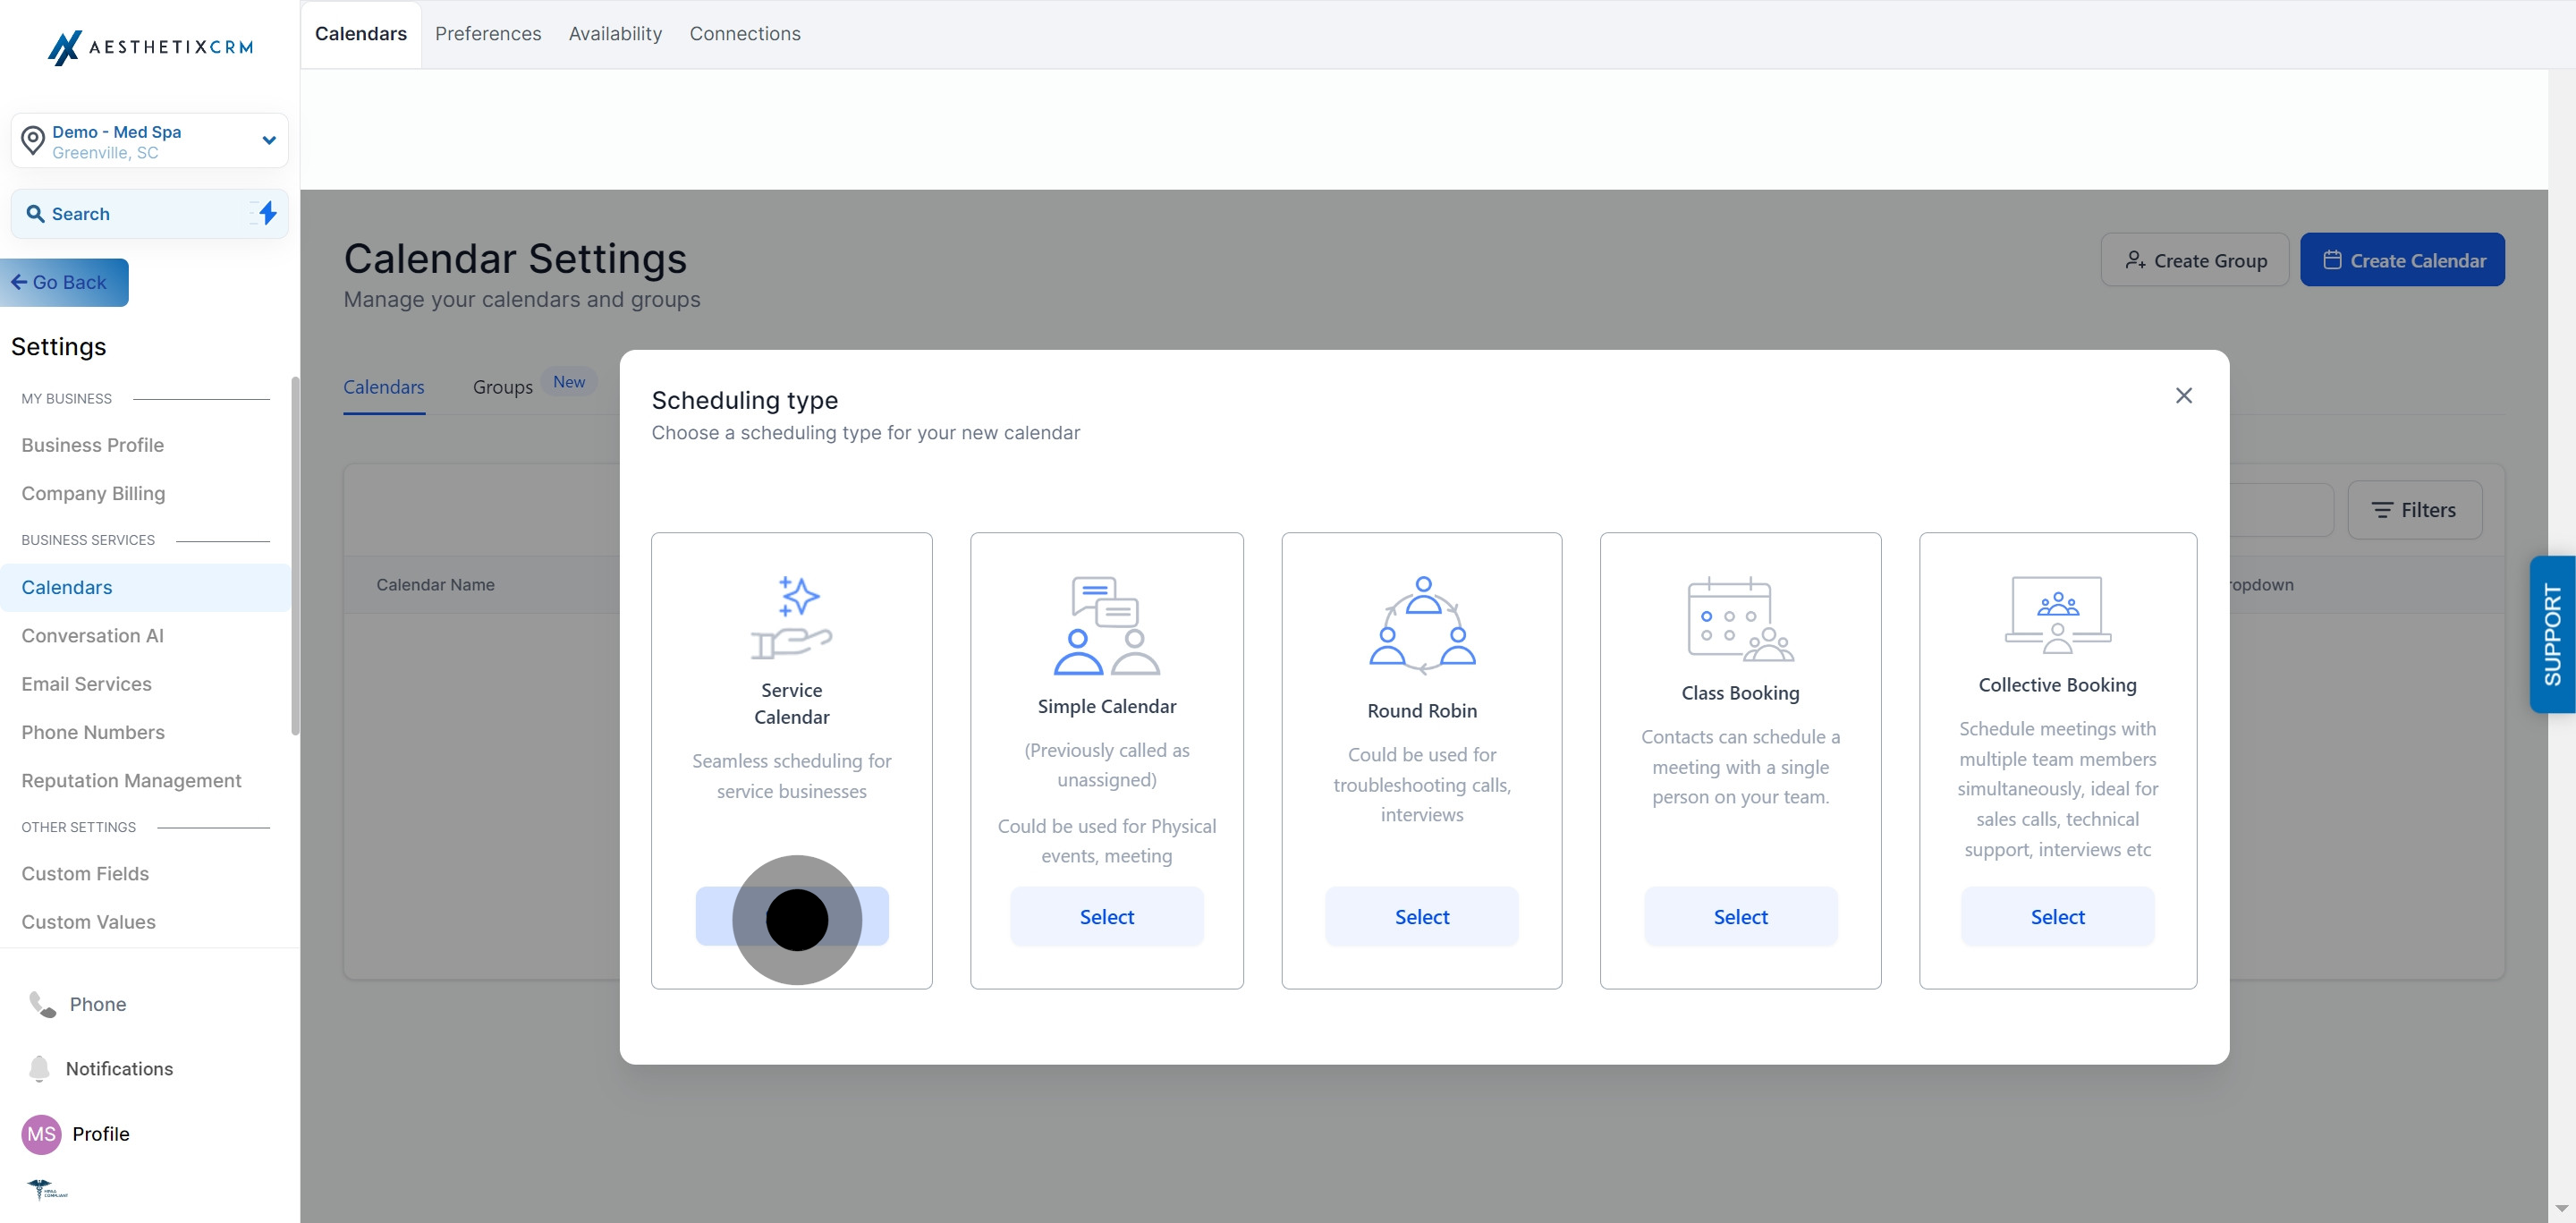Click the lightning bolt quick actions icon
Screen dimensions: 2576x1223
(x=267, y=213)
